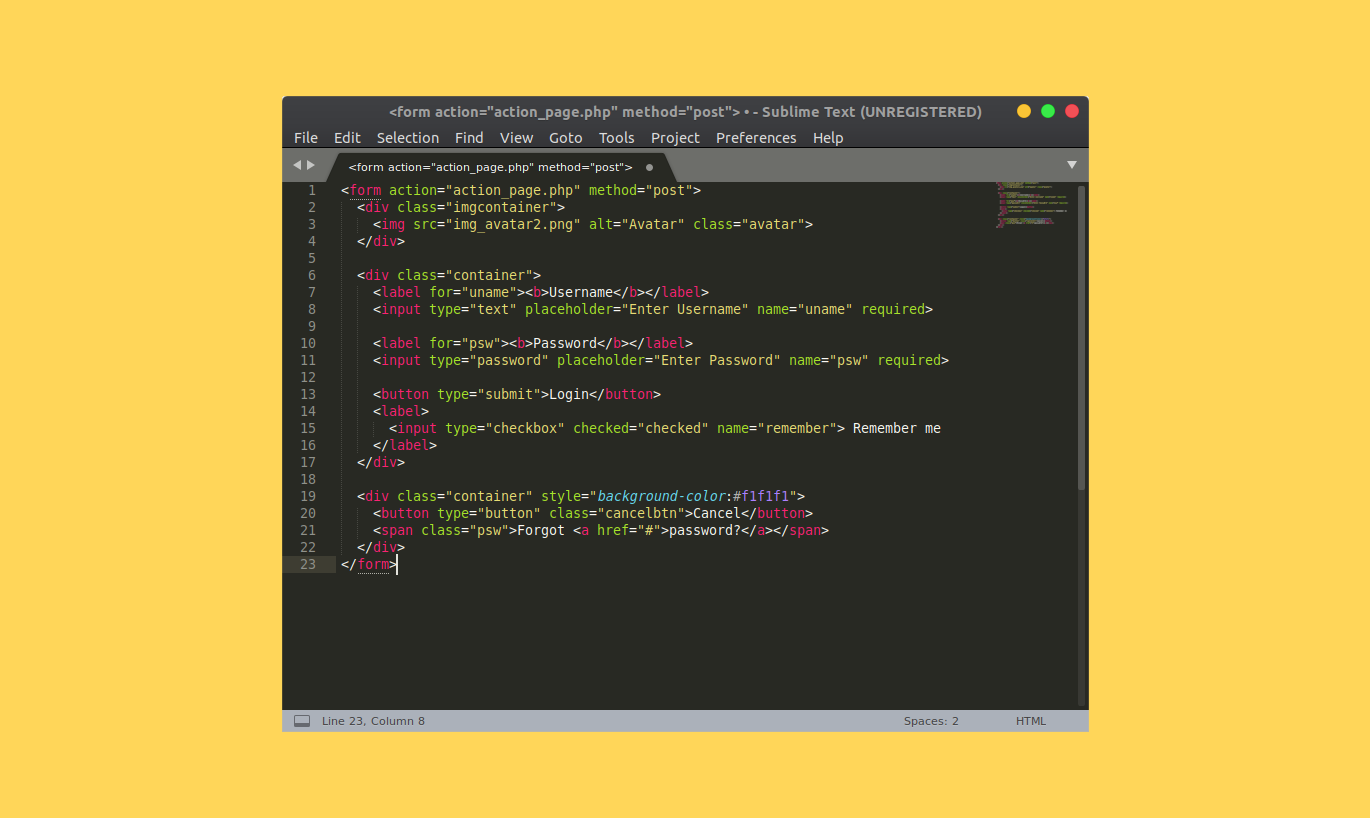Click the word Cancel on line 20
The width and height of the screenshot is (1370, 818).
[717, 513]
